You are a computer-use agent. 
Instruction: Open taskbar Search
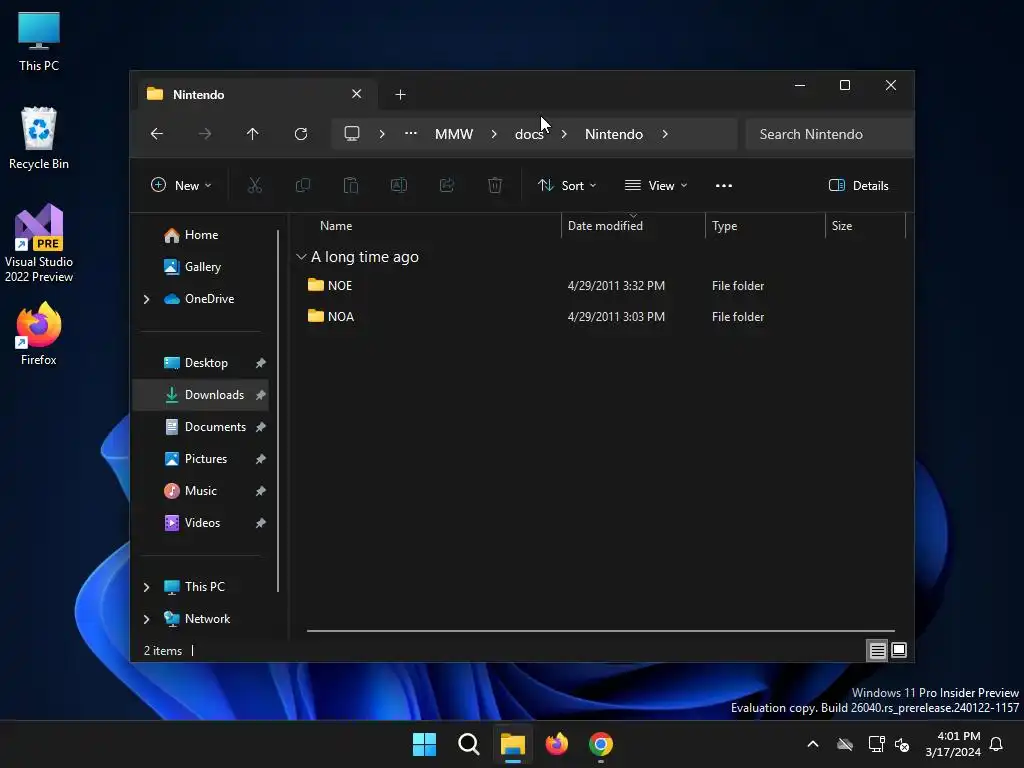(x=468, y=744)
